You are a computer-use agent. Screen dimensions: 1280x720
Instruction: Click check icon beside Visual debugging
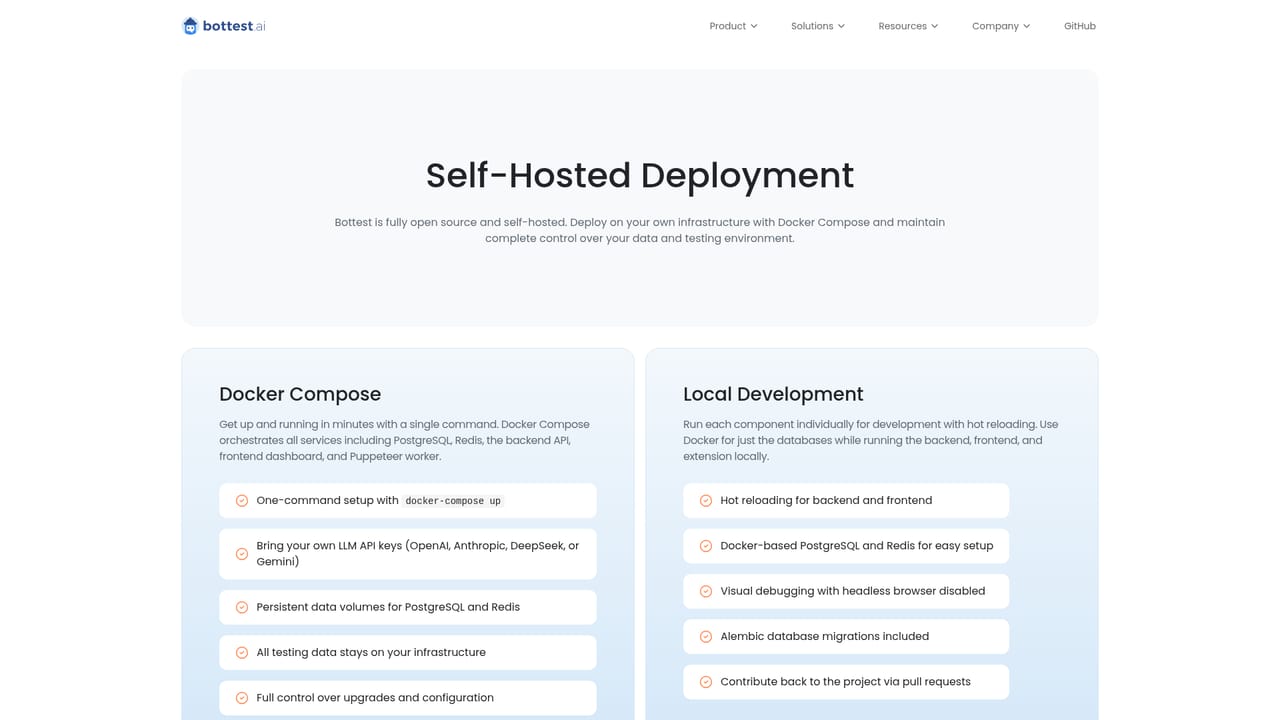pyautogui.click(x=706, y=591)
